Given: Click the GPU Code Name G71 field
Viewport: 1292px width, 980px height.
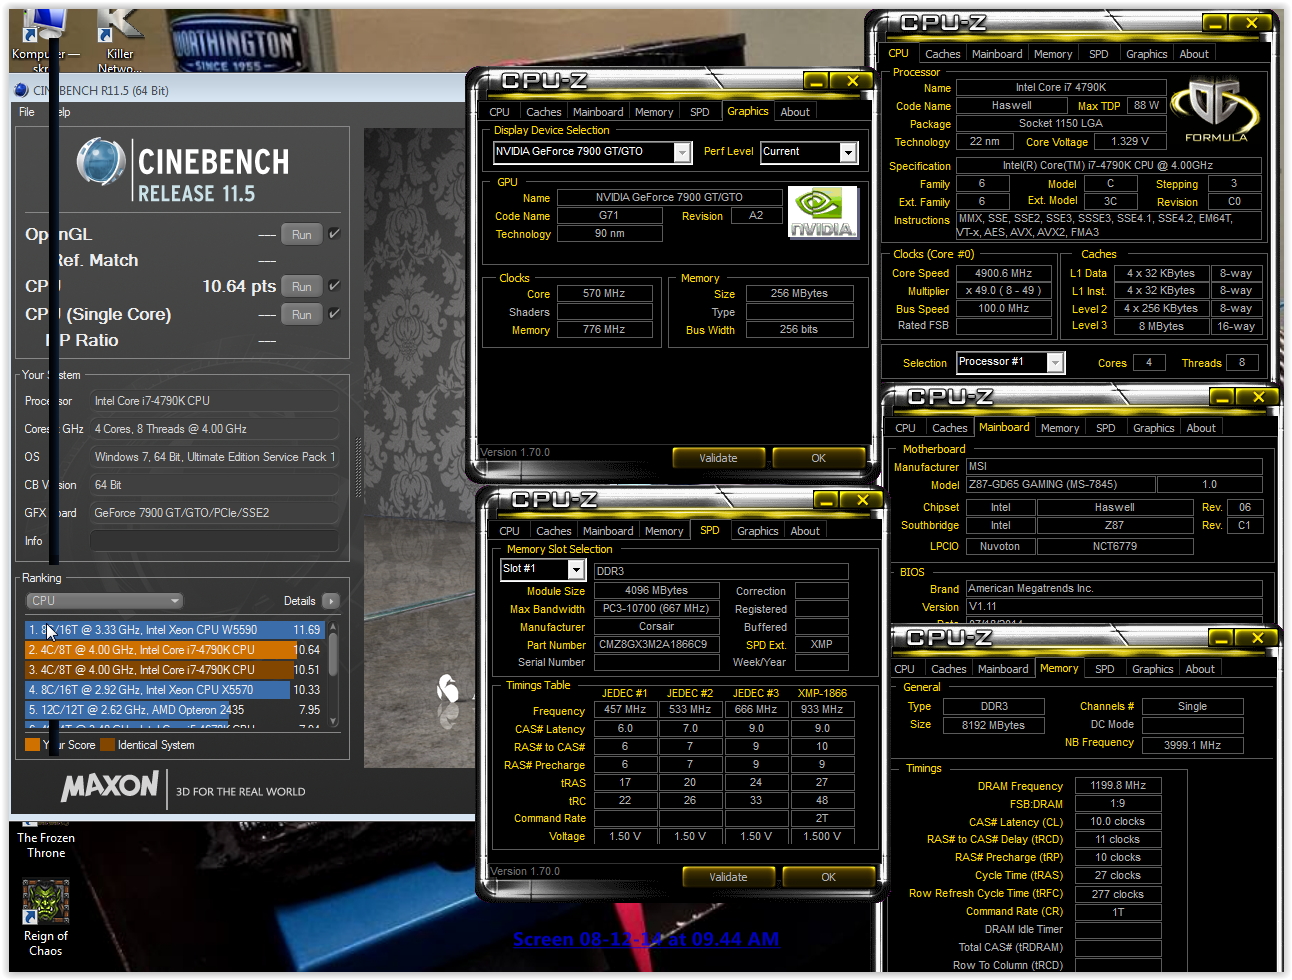Looking at the screenshot, I should (x=609, y=216).
